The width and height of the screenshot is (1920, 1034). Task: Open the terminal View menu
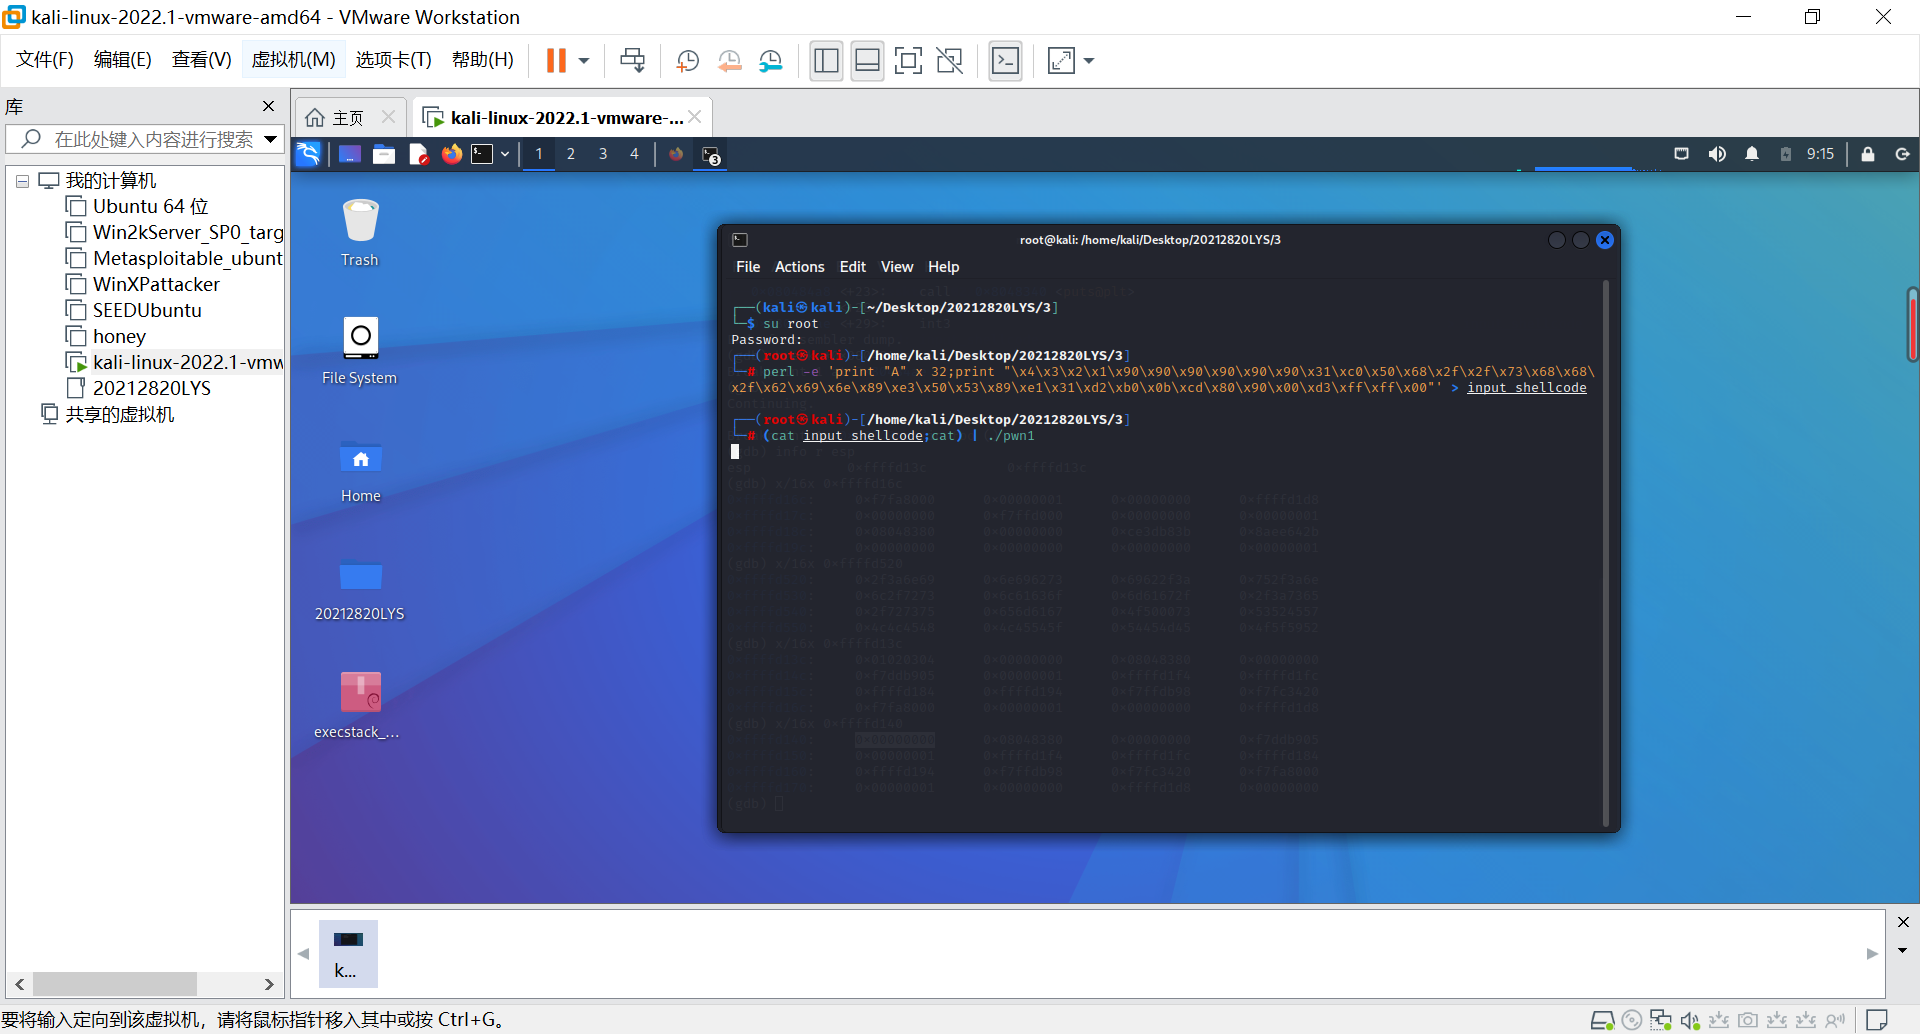(x=897, y=267)
